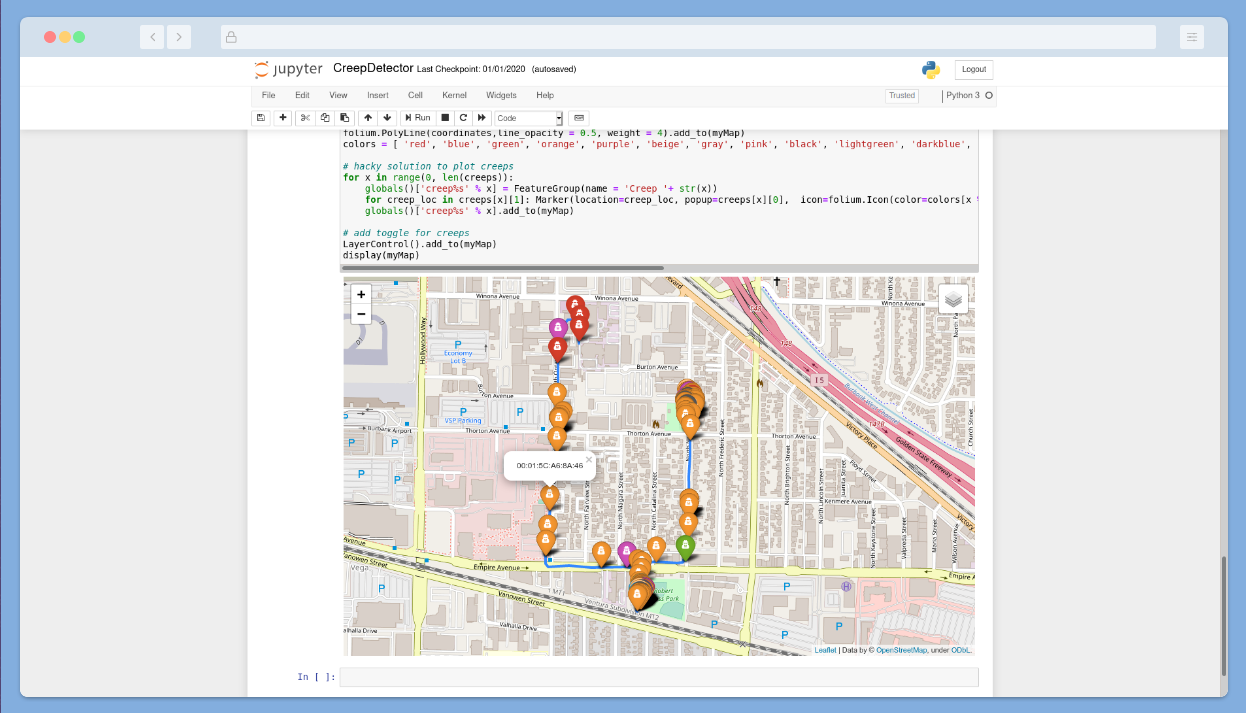Open the Widgets menu
The image size is (1246, 713).
(501, 95)
